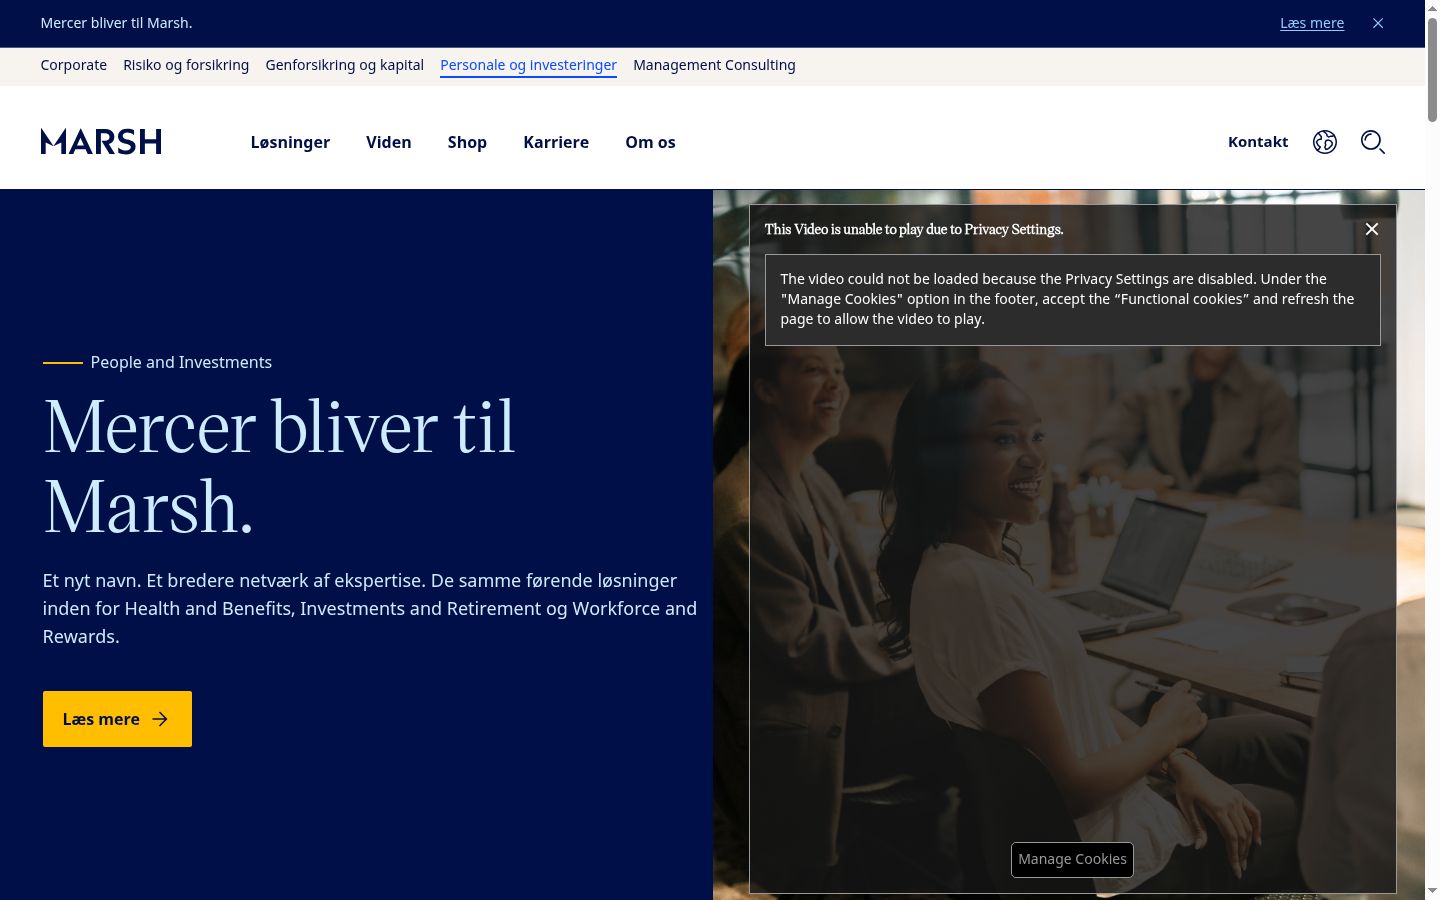Go to Genforsikring og kapital

345,65
